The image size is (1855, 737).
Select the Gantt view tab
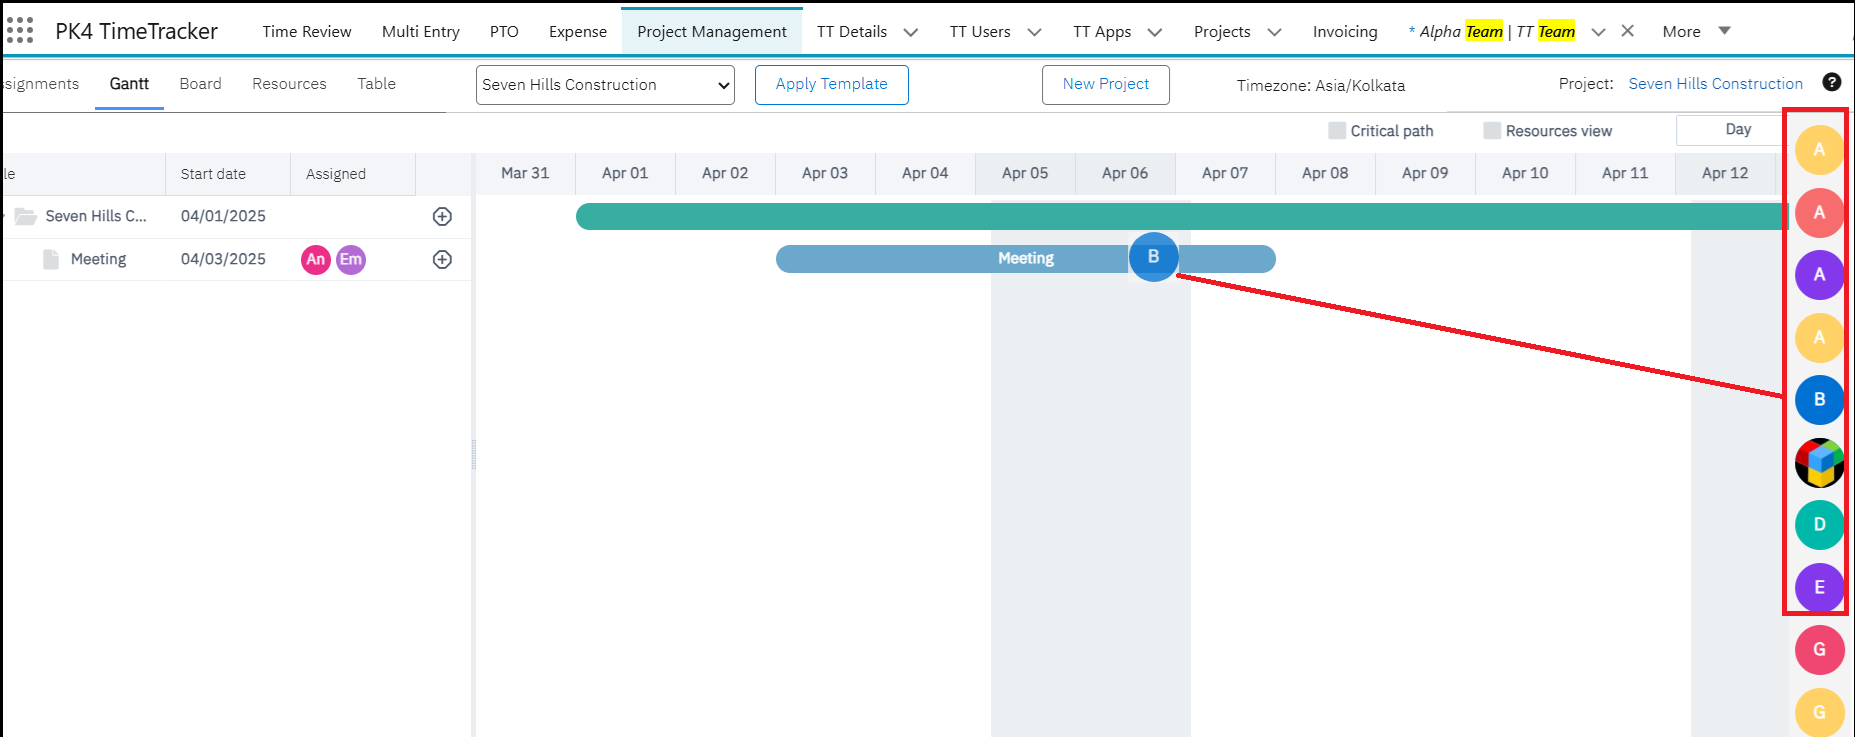tap(129, 84)
